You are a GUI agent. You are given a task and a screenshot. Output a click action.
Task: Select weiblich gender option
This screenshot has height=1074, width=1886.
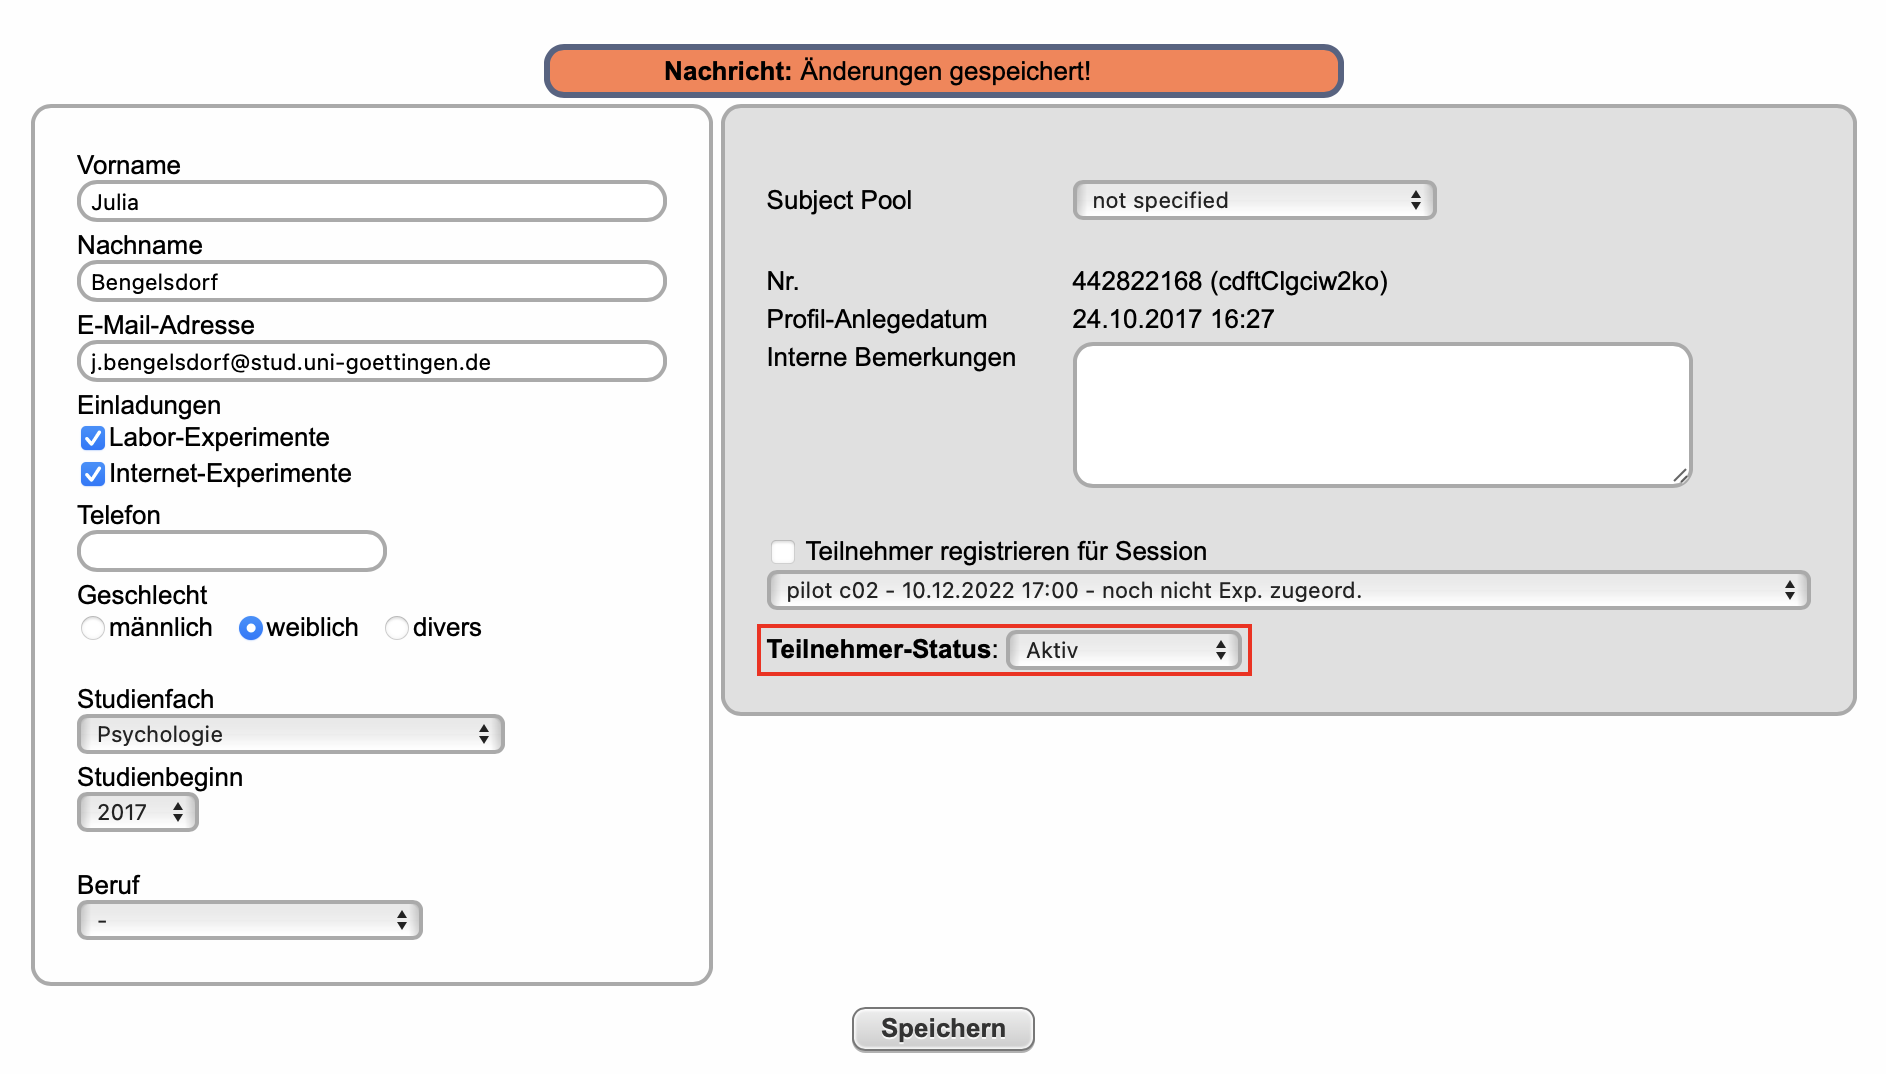[251, 628]
